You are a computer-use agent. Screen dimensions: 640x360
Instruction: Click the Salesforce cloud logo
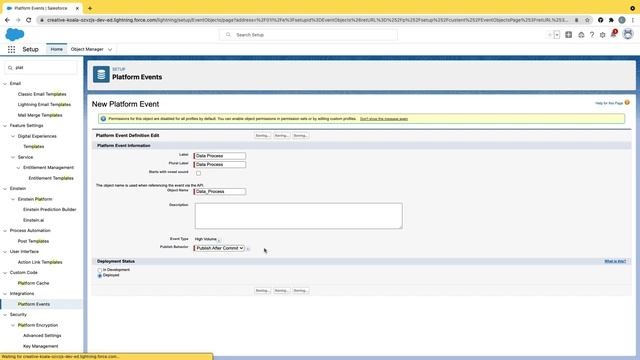(15, 35)
